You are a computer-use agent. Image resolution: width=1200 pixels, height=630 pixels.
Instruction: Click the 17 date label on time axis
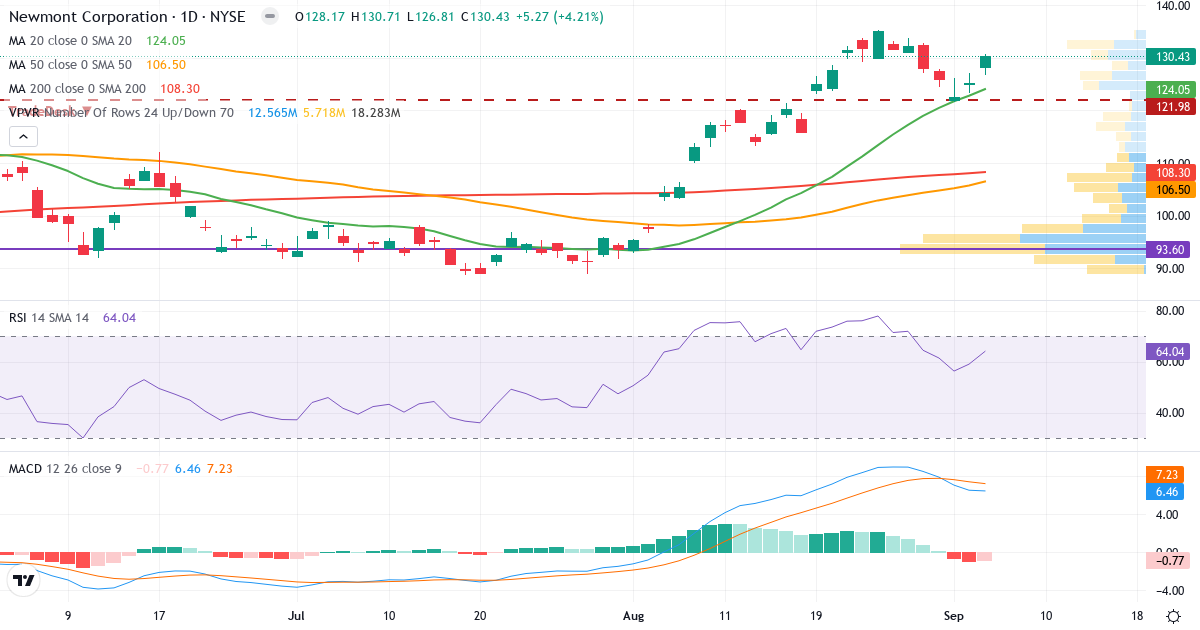point(159,616)
